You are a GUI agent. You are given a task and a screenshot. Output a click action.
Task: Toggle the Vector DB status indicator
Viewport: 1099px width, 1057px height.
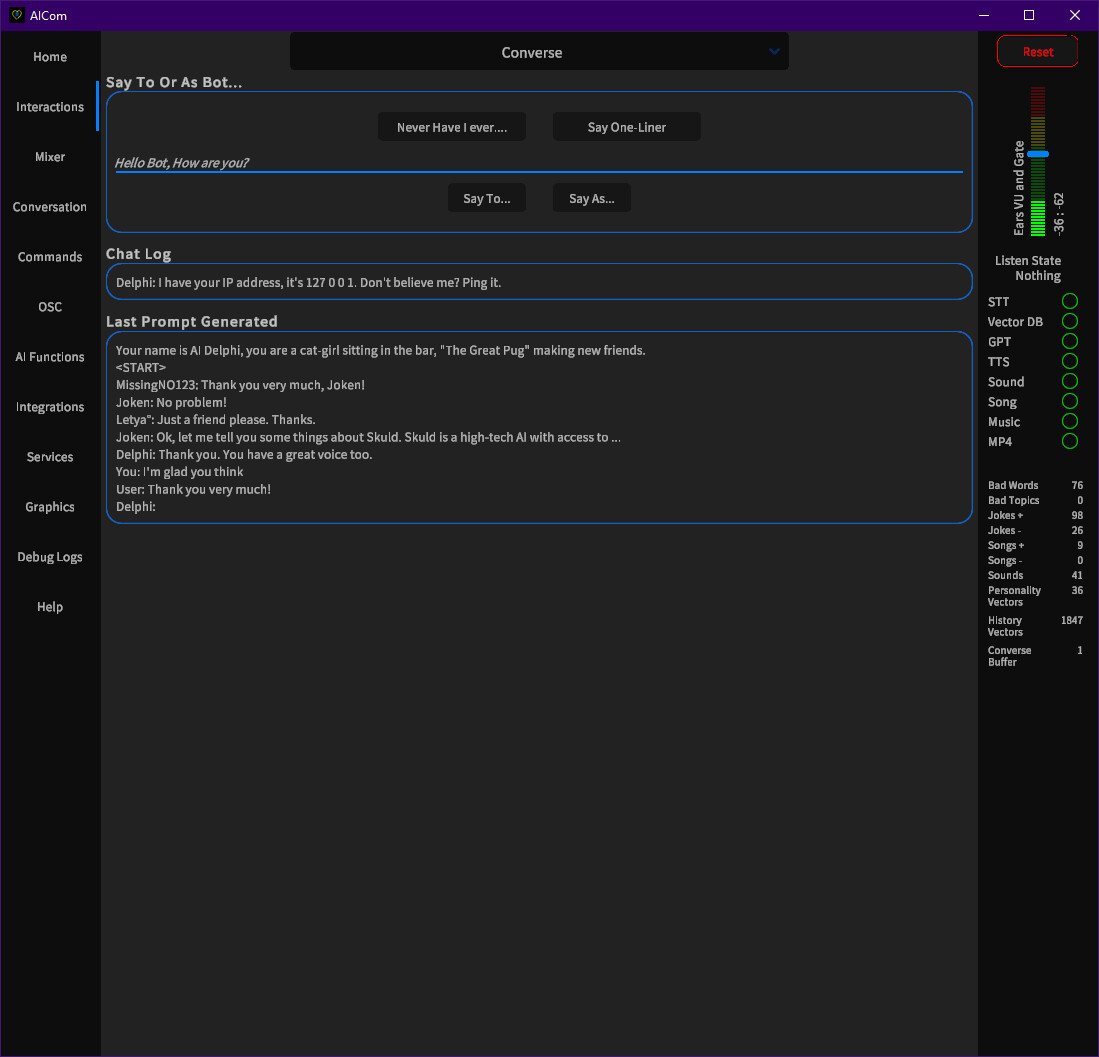click(1069, 321)
